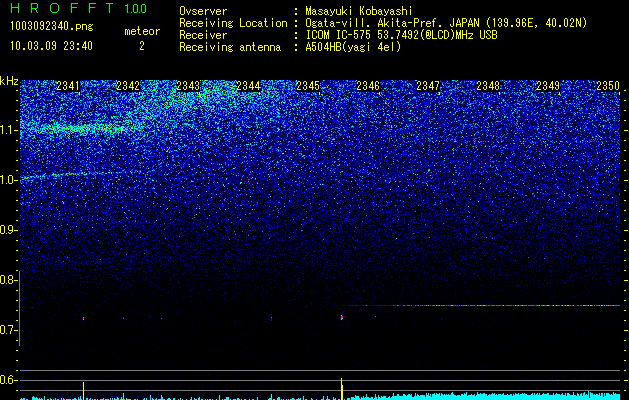629x400 pixels.
Task: Click the 0.7 kHz axis label
Action: [x=7, y=330]
